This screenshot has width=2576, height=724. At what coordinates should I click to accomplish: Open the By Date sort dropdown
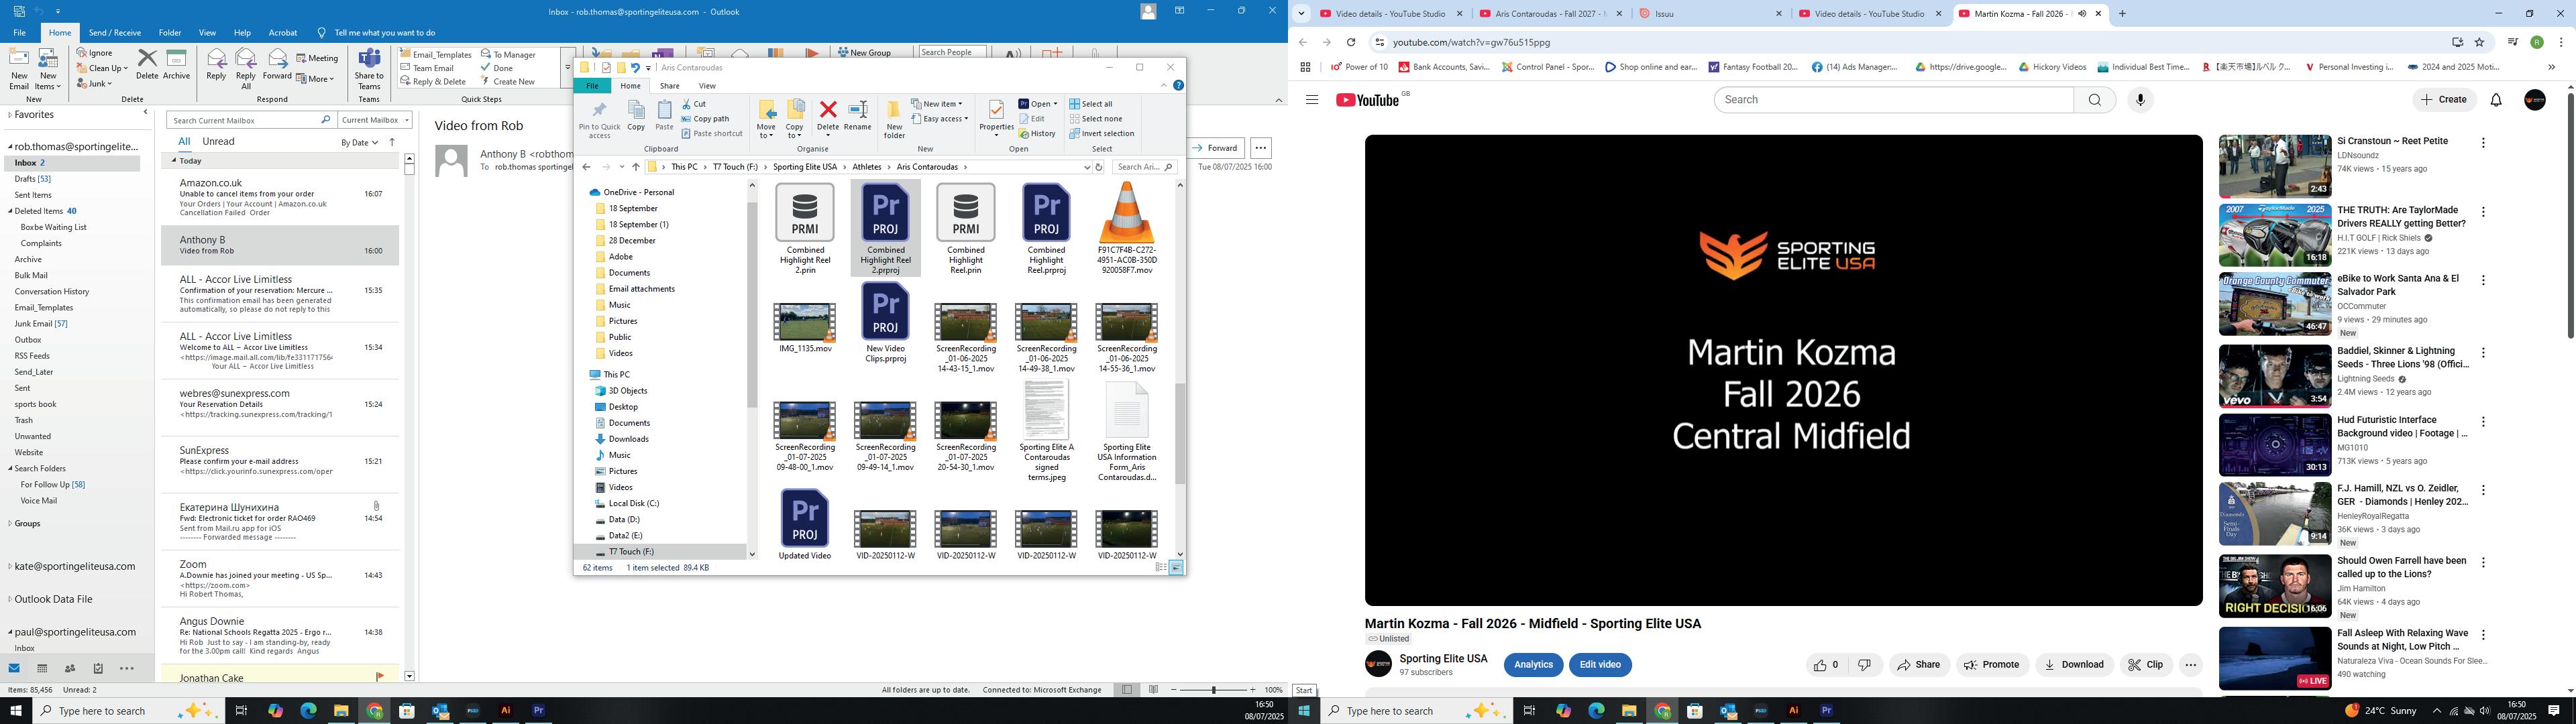[x=360, y=142]
